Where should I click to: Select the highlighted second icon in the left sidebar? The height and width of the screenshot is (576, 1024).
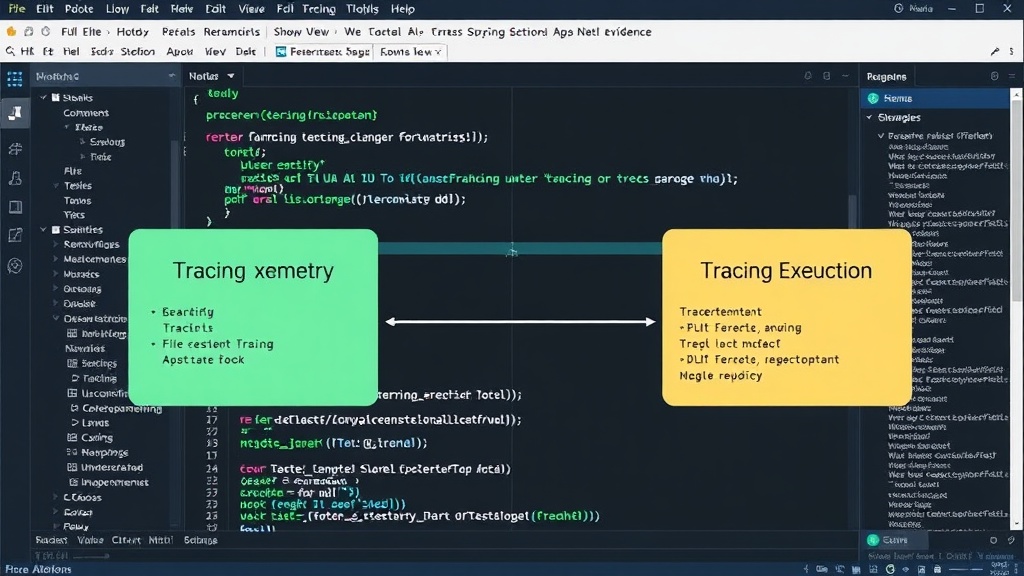pos(14,114)
